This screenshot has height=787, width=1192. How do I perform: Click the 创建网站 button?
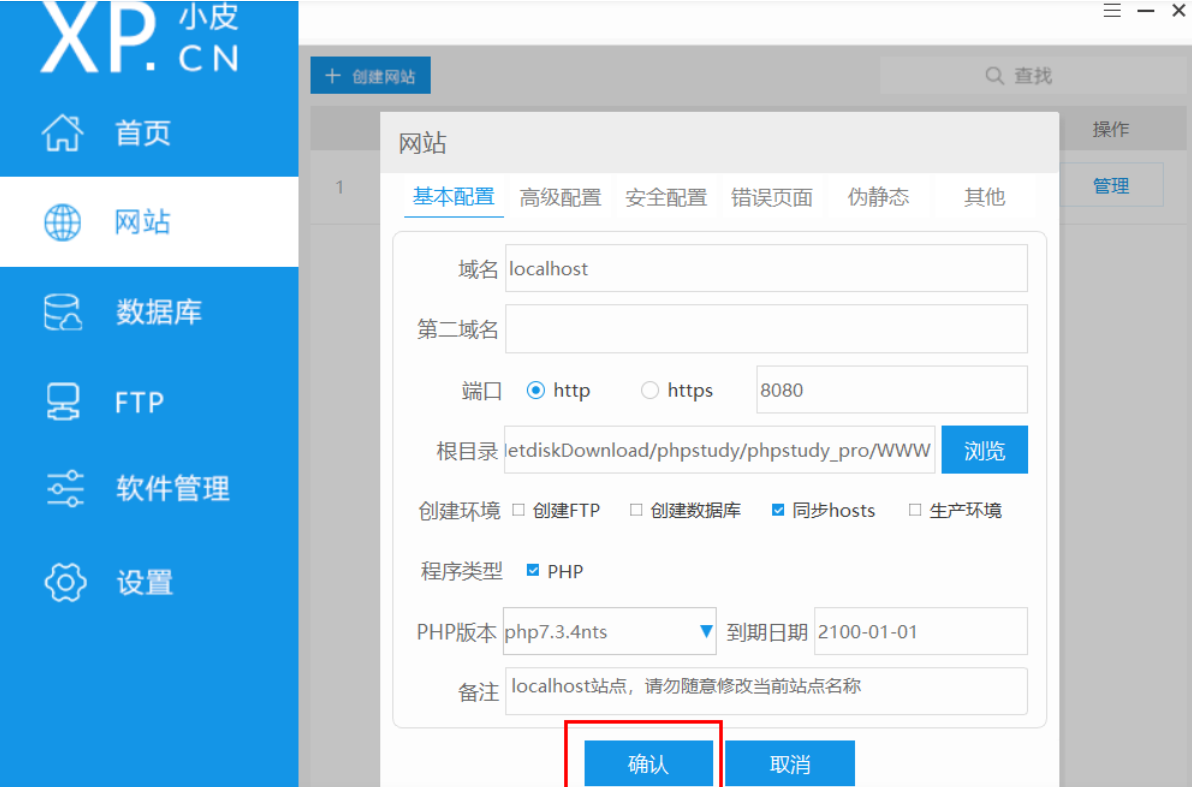(x=370, y=75)
